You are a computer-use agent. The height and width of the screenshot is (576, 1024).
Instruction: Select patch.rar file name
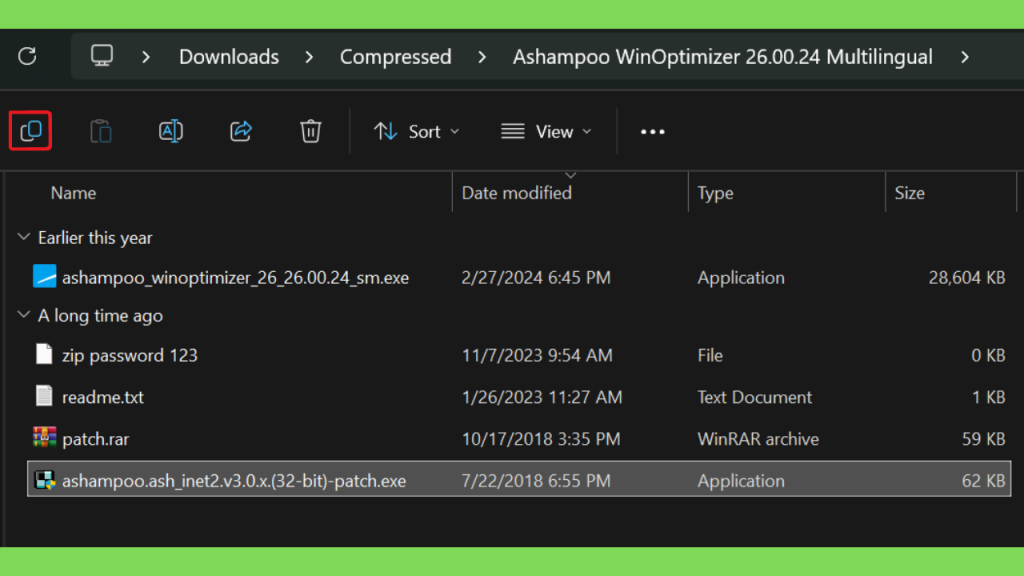[x=95, y=439]
